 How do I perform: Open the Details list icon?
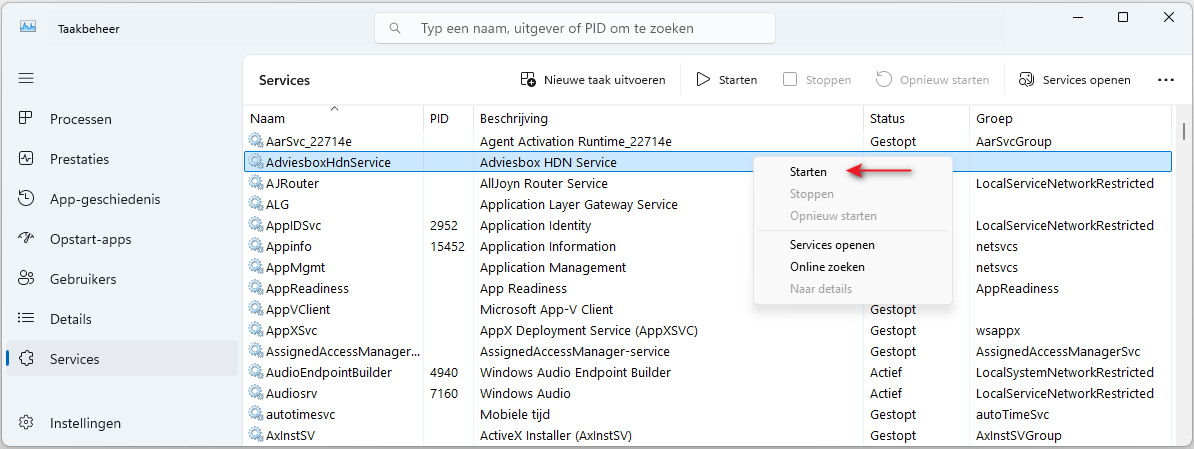point(27,319)
